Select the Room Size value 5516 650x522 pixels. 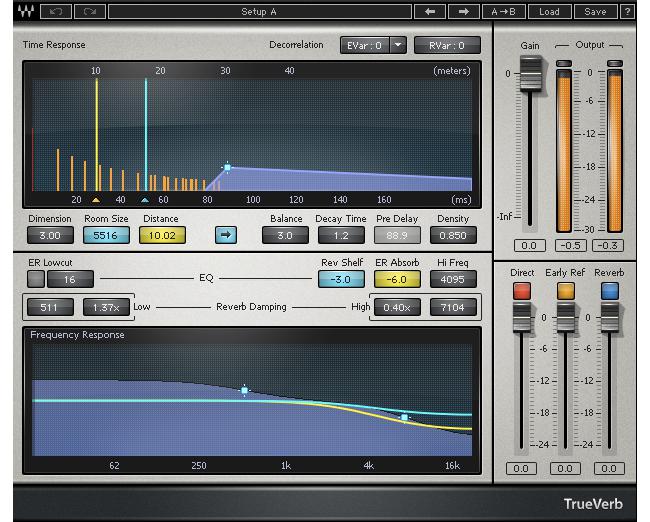point(106,236)
